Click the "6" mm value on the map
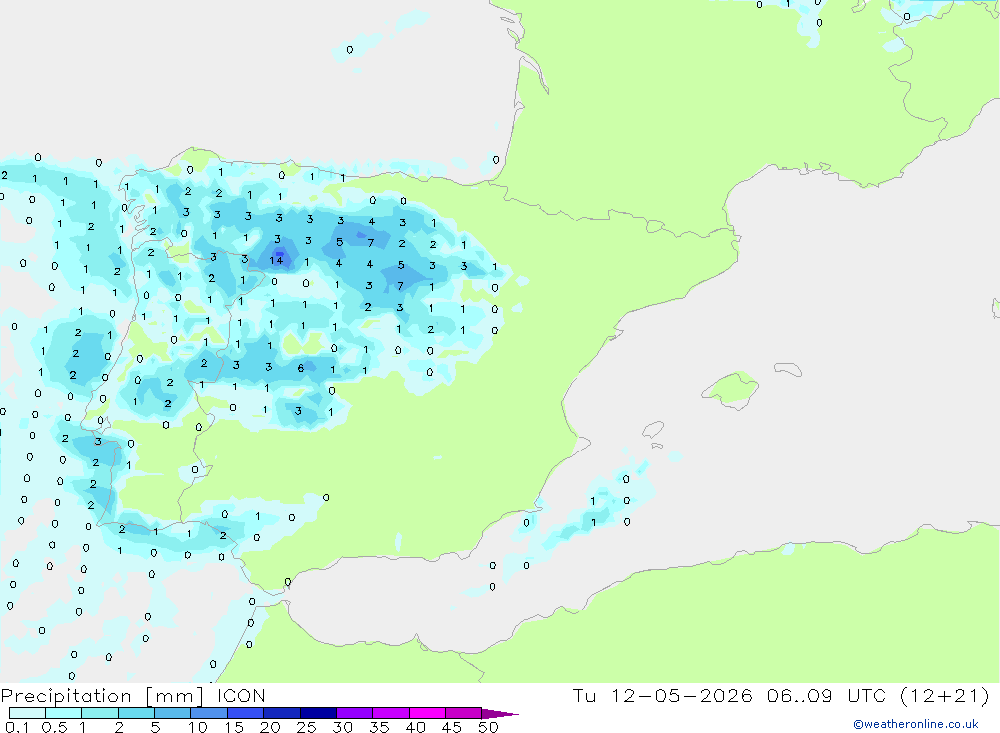Screen dimensions: 1000x733 click(x=301, y=368)
